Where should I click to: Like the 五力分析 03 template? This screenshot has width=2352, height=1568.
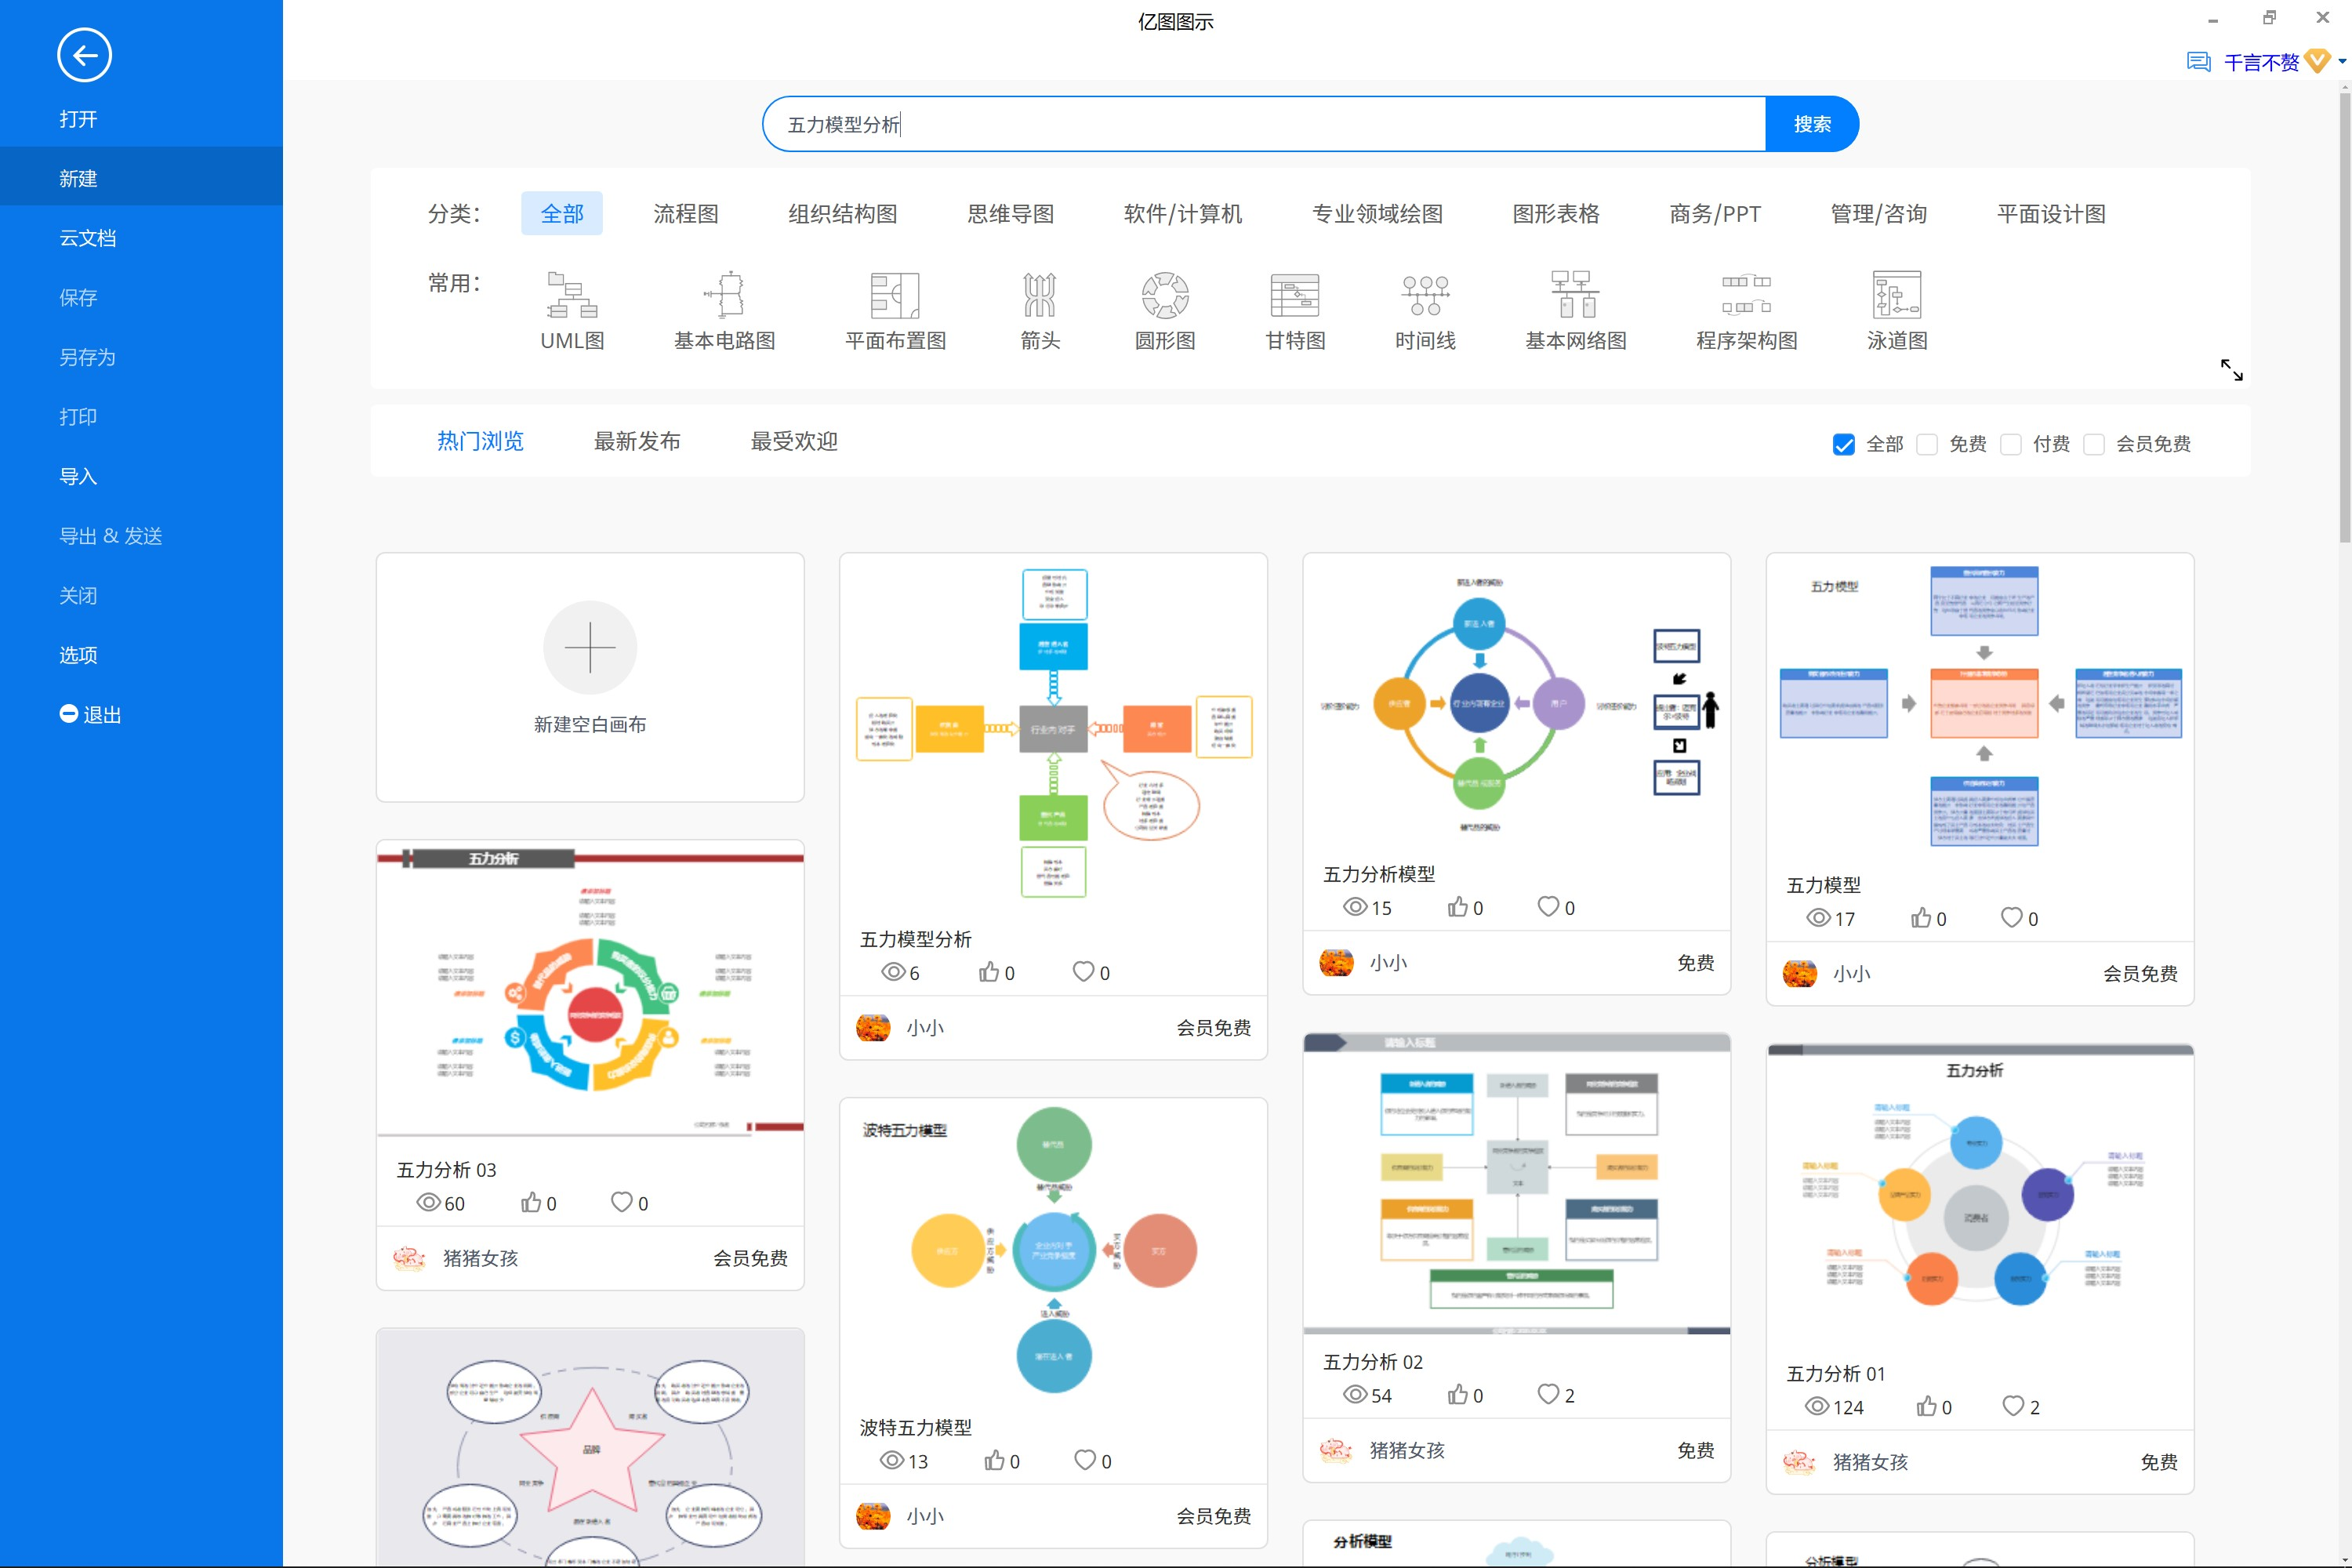(x=531, y=1202)
